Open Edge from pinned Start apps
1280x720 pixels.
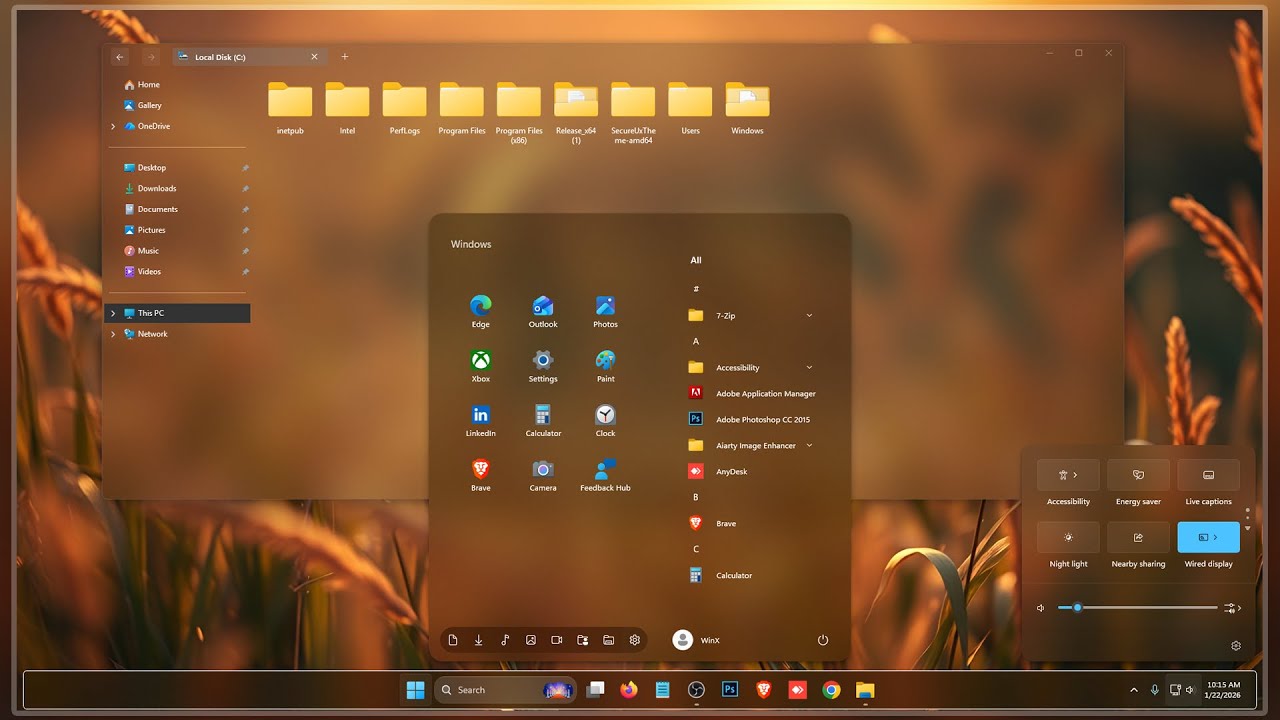click(481, 311)
